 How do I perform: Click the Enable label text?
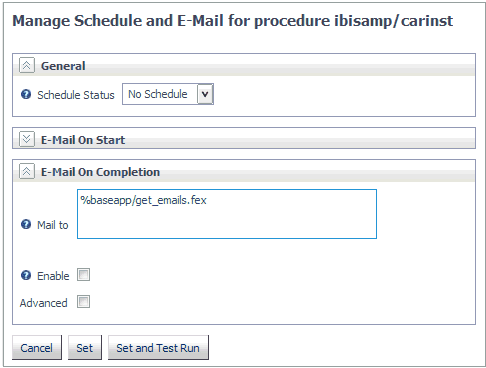53,276
